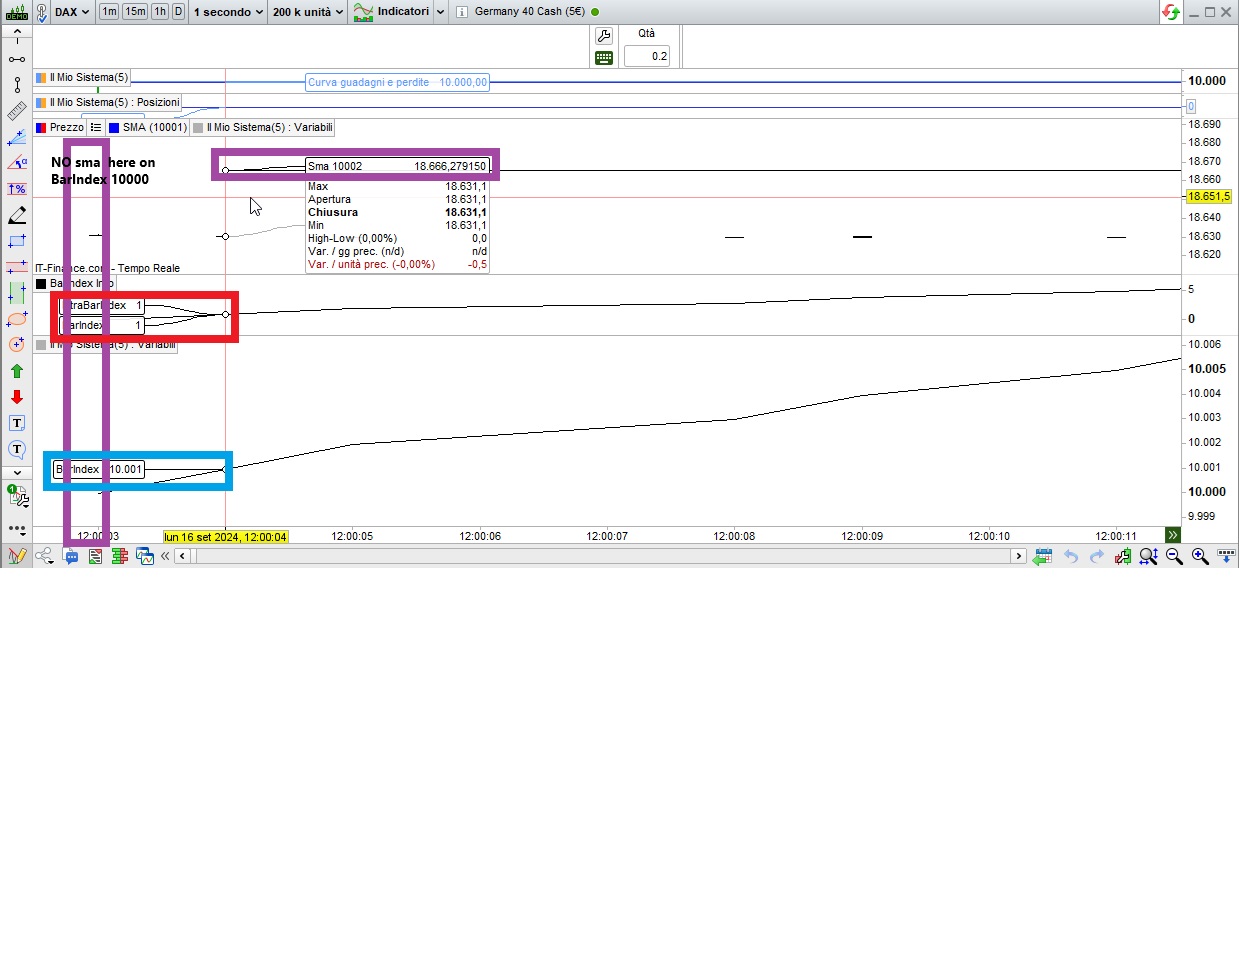Click the DEMO account chart icon
This screenshot has height=968, width=1239.
[17, 12]
